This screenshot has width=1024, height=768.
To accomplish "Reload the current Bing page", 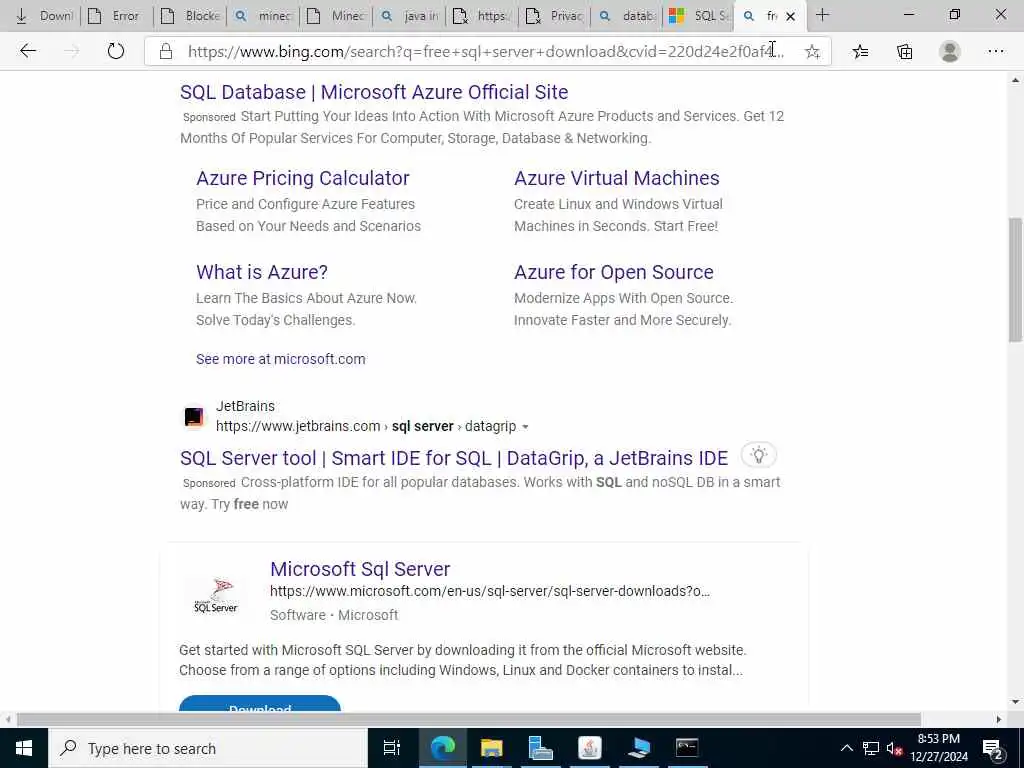I will [116, 51].
